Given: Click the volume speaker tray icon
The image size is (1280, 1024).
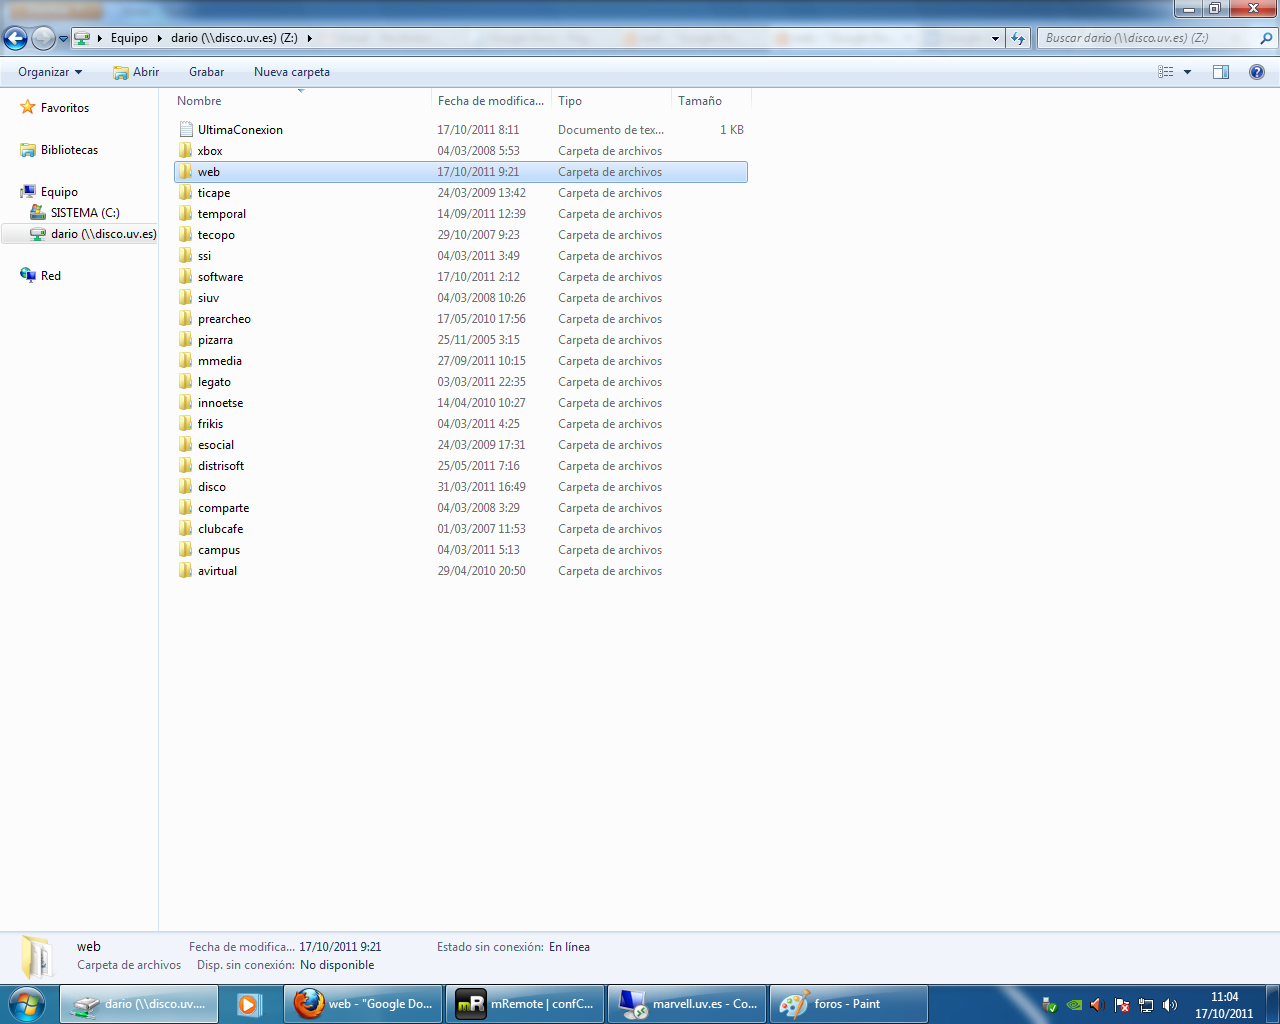Looking at the screenshot, I should tap(1170, 1005).
